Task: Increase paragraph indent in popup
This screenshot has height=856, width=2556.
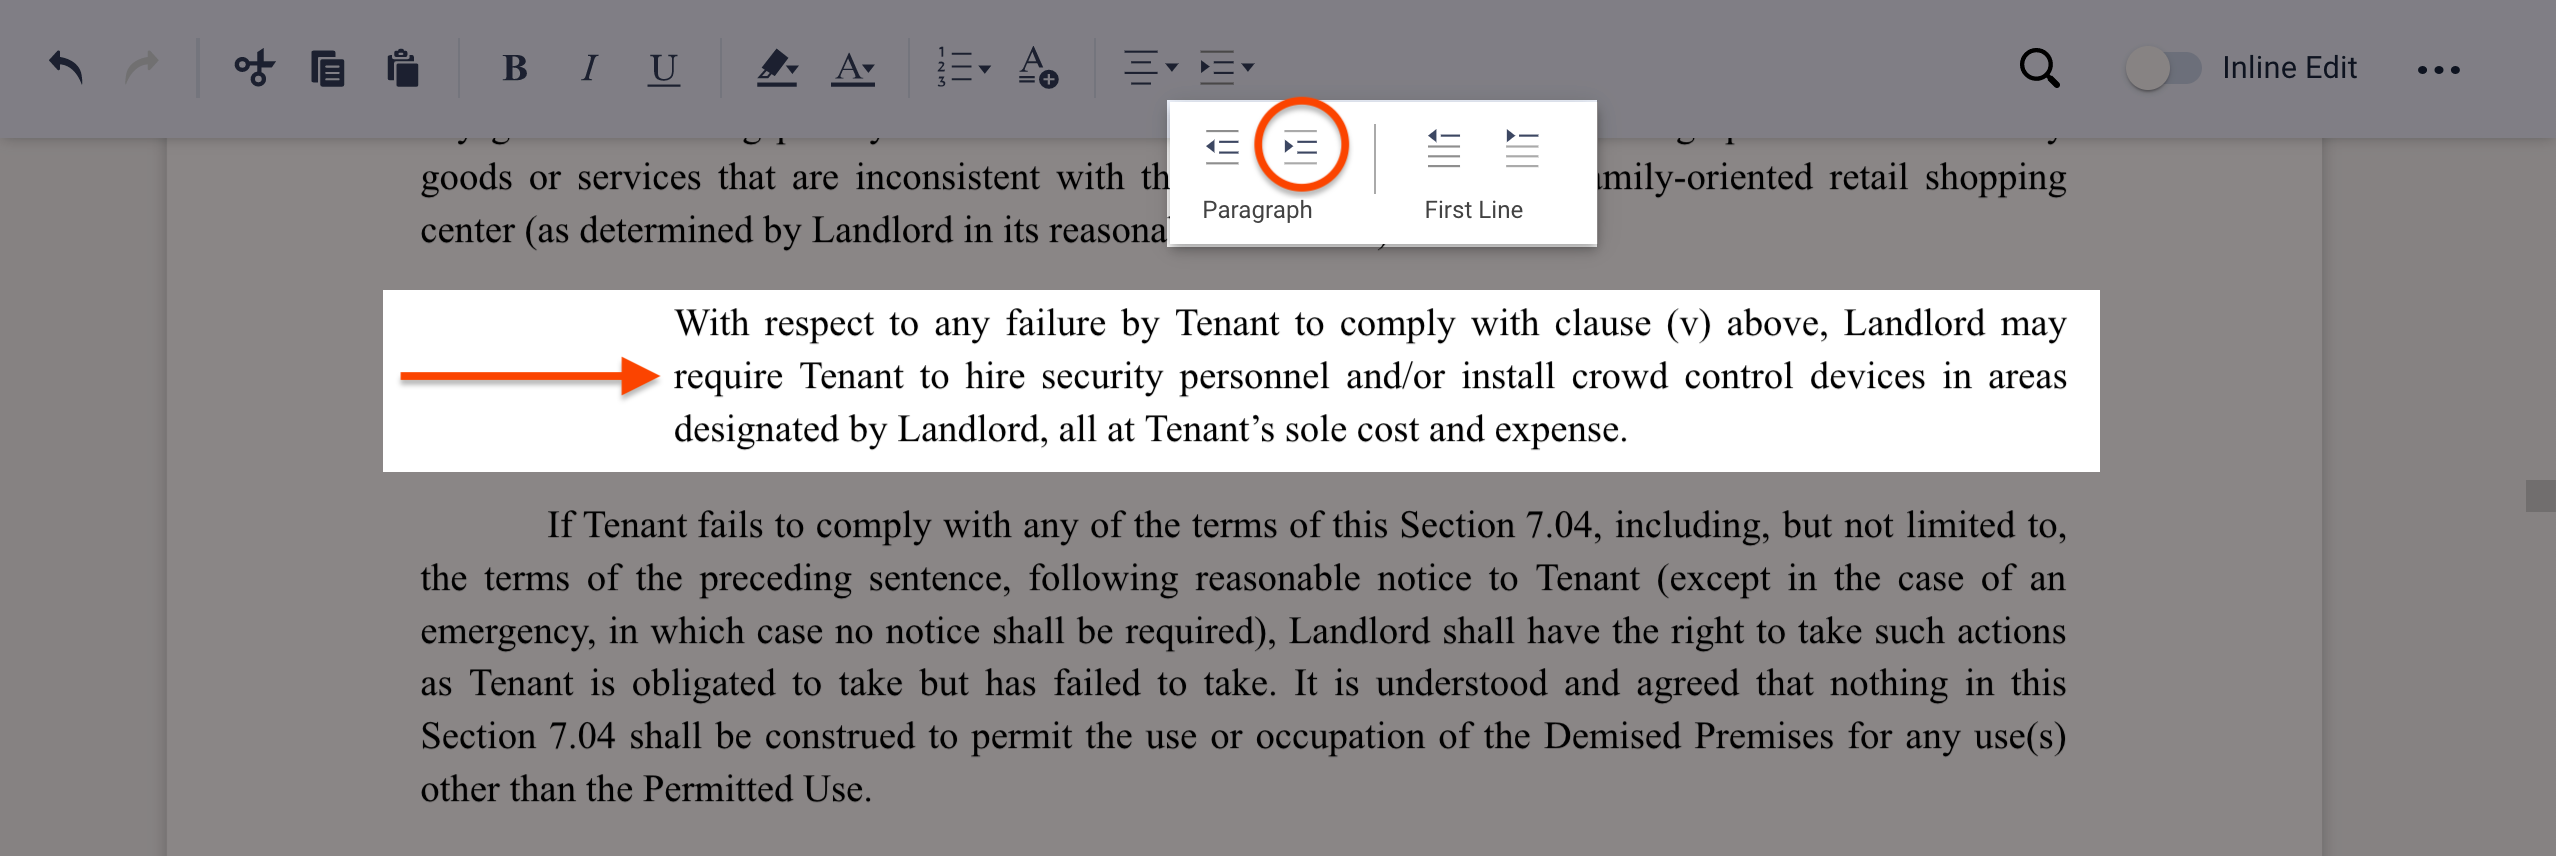Action: click(x=1300, y=148)
